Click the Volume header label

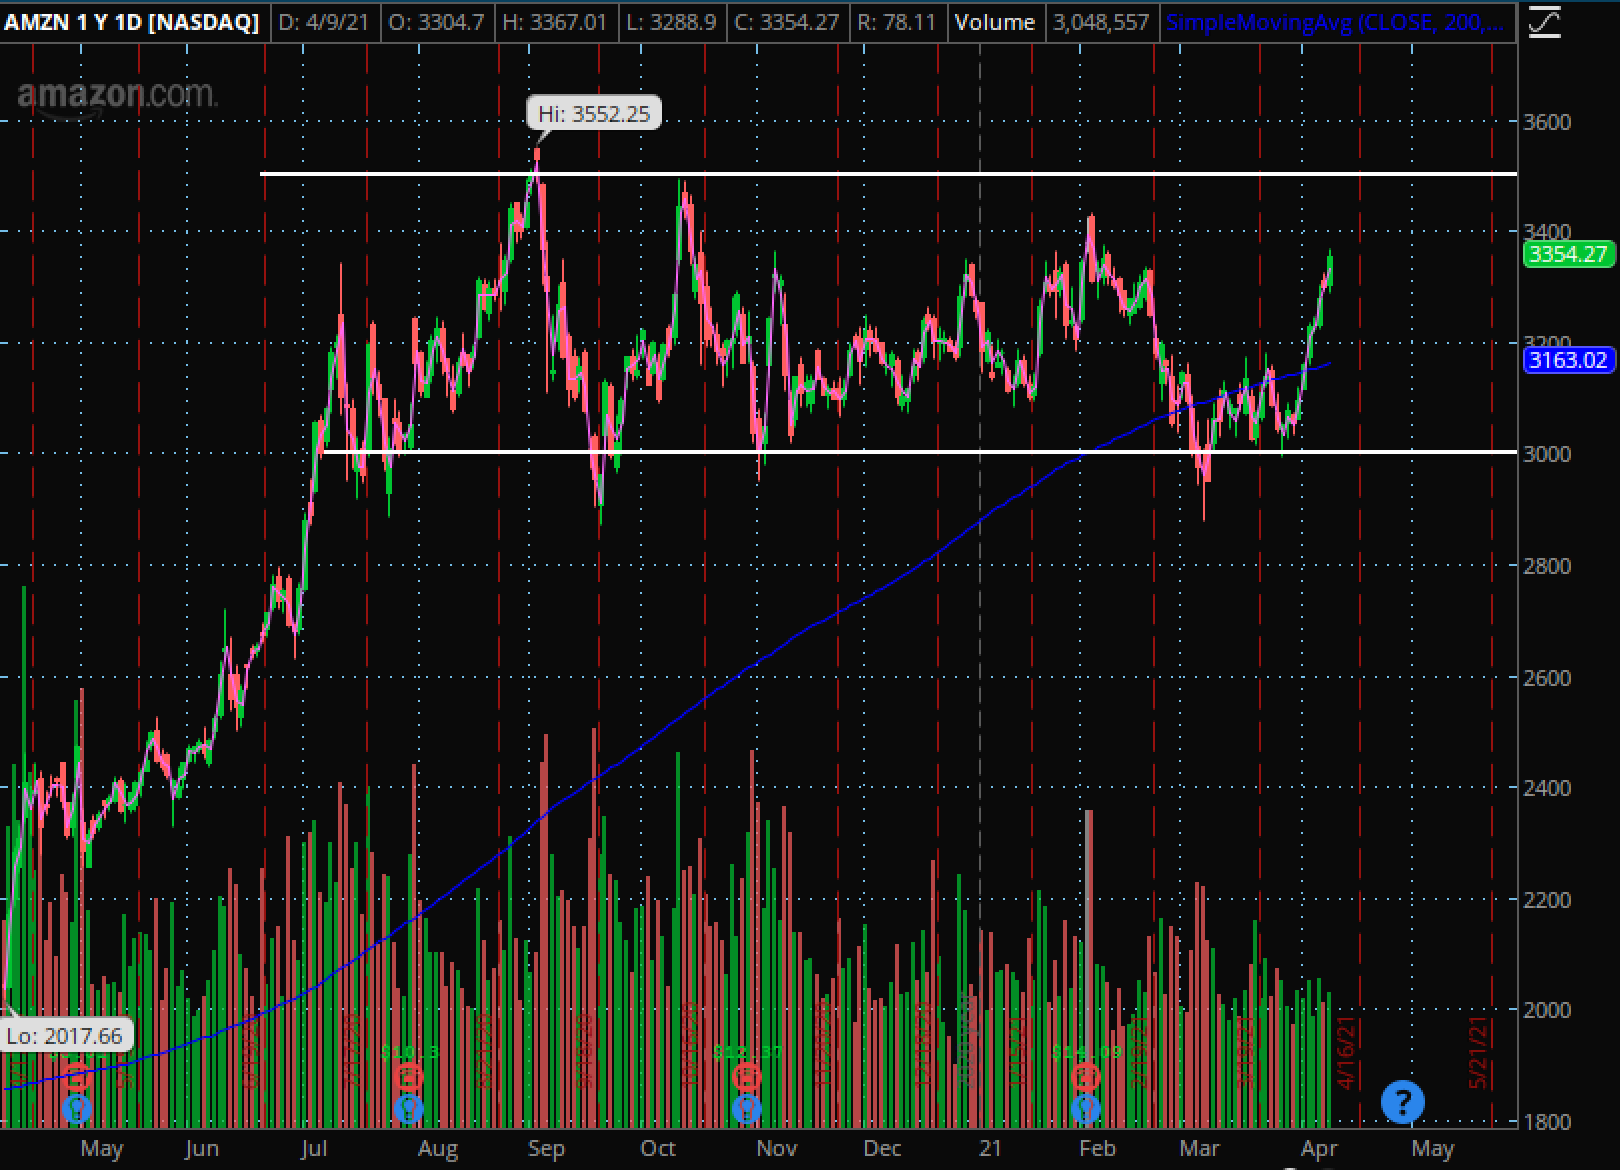click(994, 22)
